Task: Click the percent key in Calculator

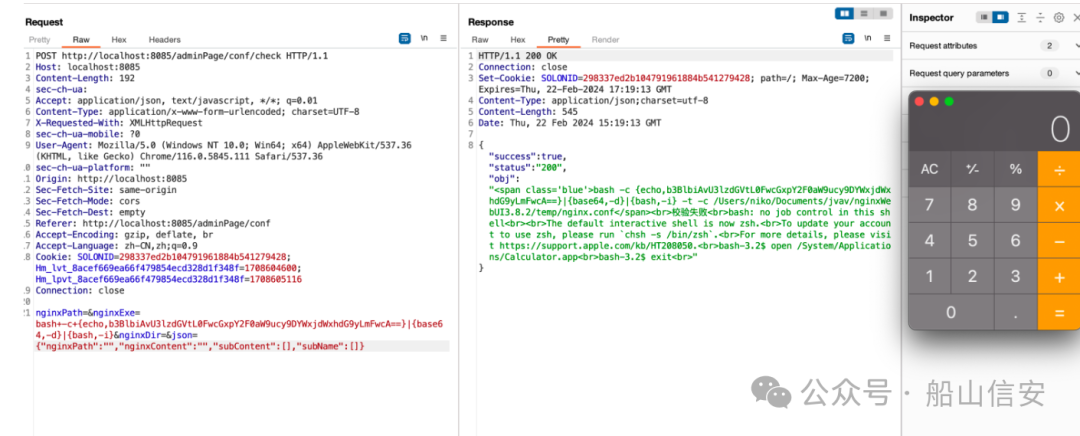Action: pos(1016,169)
